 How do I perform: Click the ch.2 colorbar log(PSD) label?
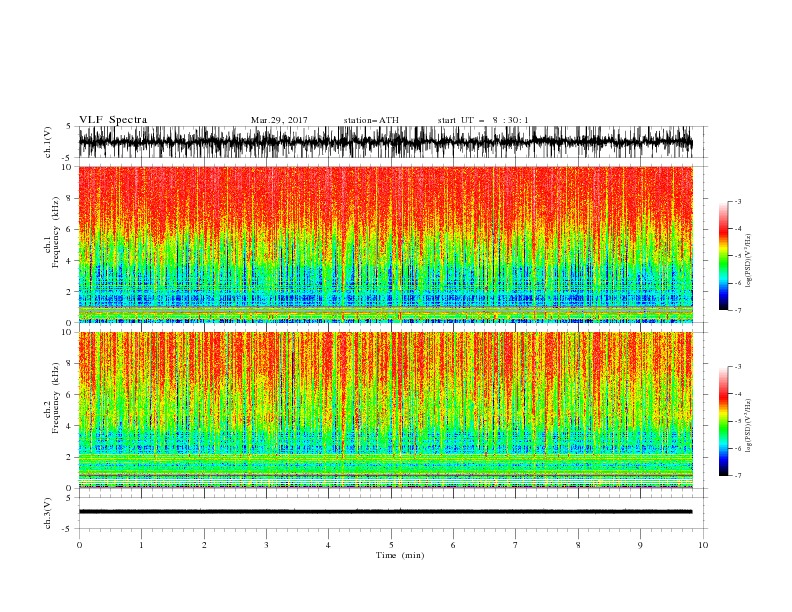pos(749,426)
